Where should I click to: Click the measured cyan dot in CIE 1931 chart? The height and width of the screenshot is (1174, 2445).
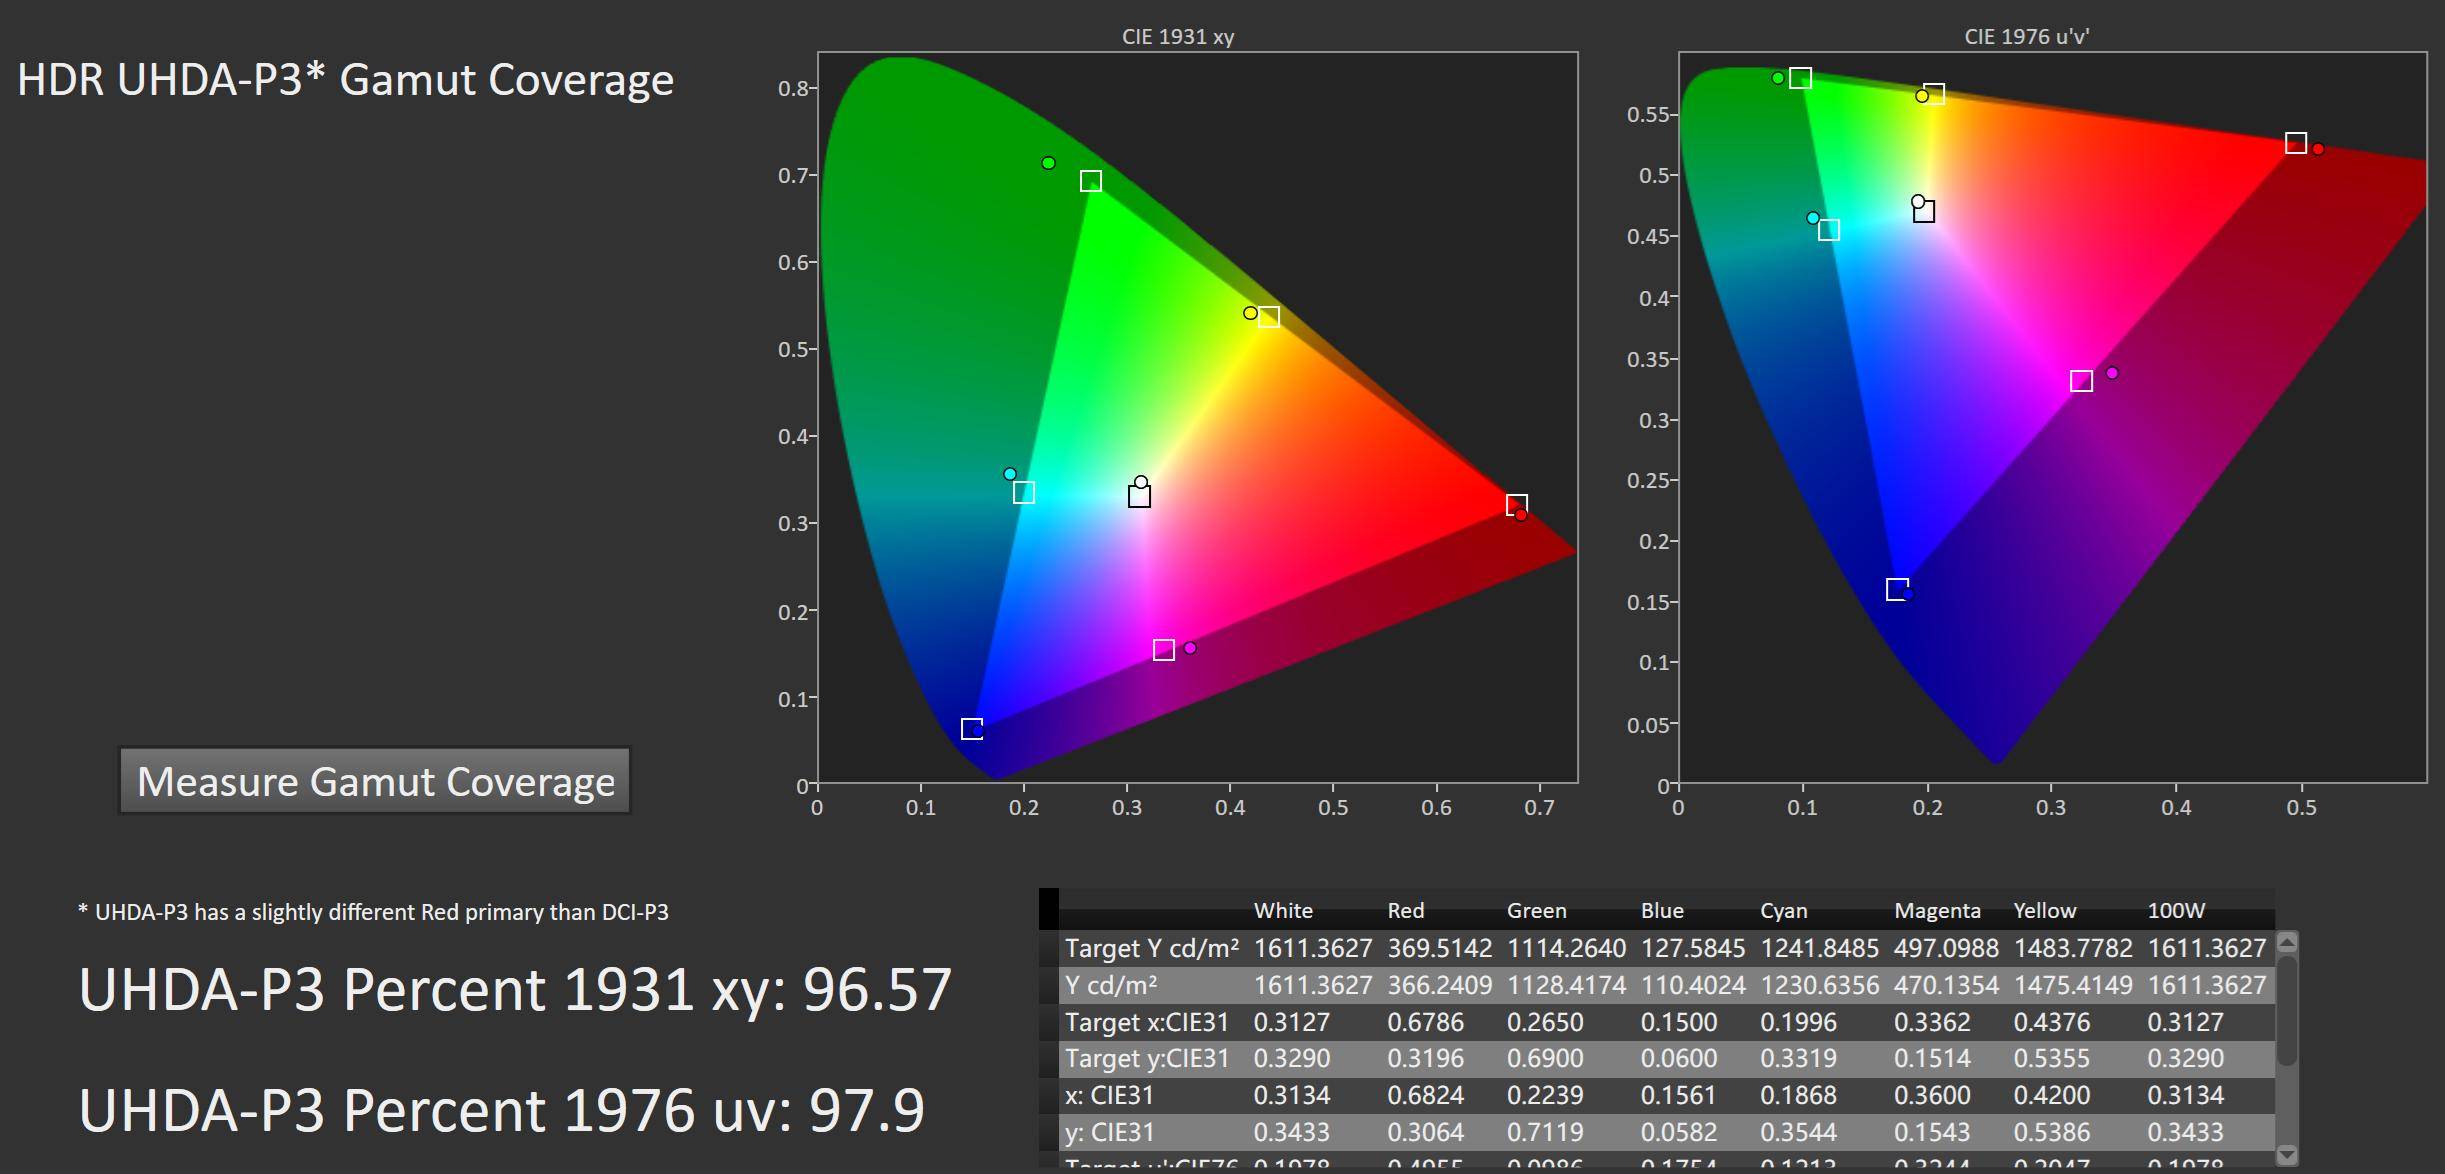point(1009,474)
